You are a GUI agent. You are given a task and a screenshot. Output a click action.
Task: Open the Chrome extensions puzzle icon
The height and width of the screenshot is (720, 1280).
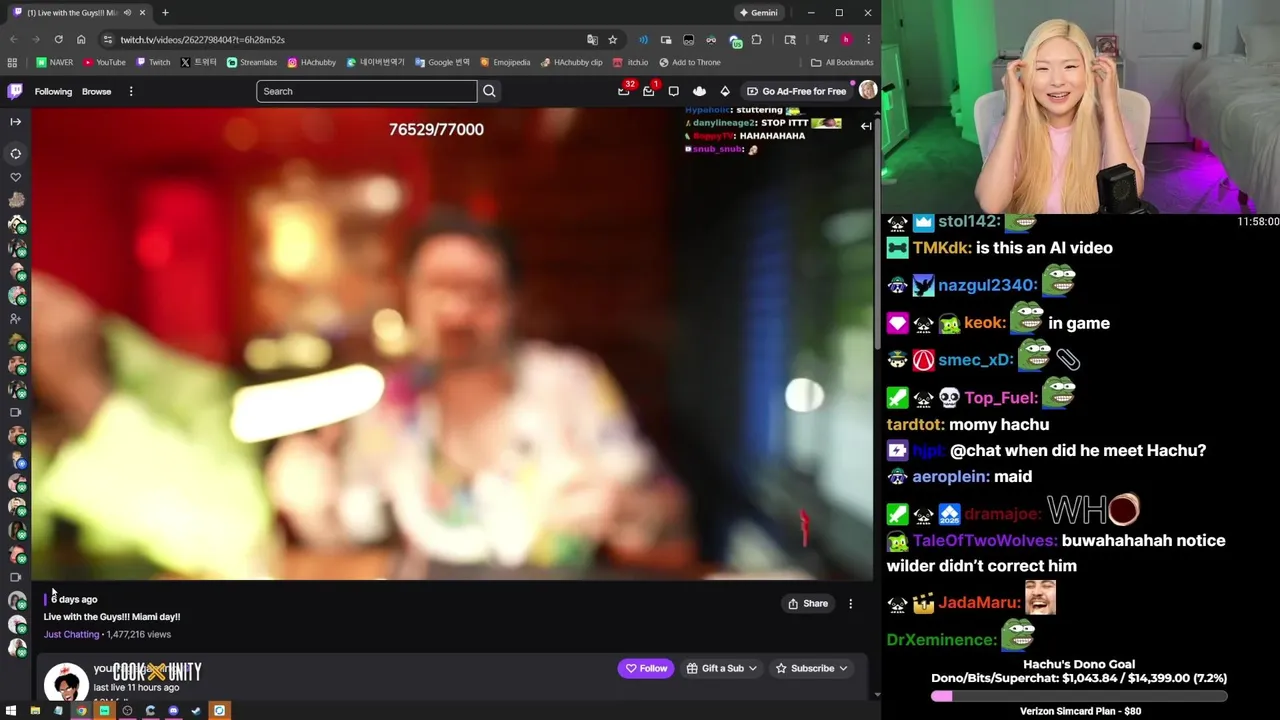[x=757, y=39]
